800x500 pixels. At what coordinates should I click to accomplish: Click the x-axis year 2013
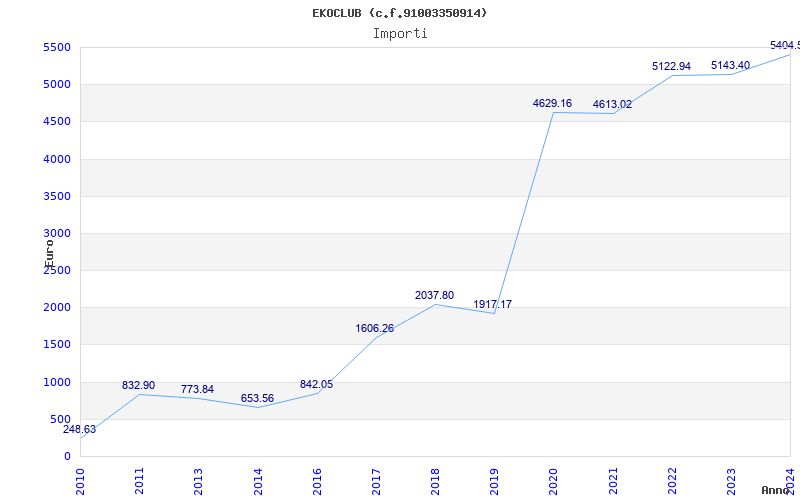198,481
